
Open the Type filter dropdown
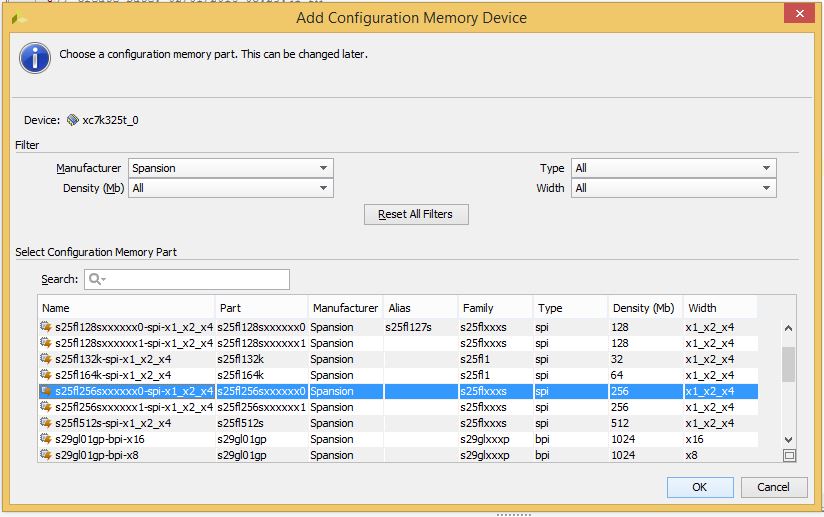(x=674, y=168)
